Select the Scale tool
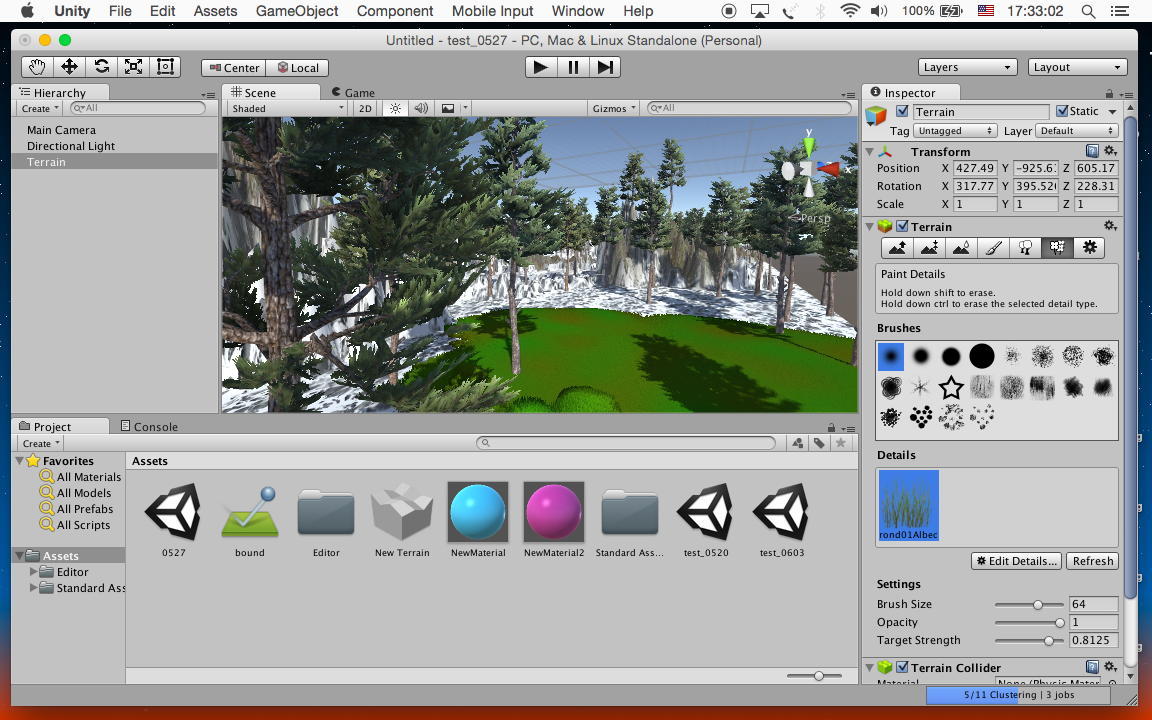 click(134, 67)
